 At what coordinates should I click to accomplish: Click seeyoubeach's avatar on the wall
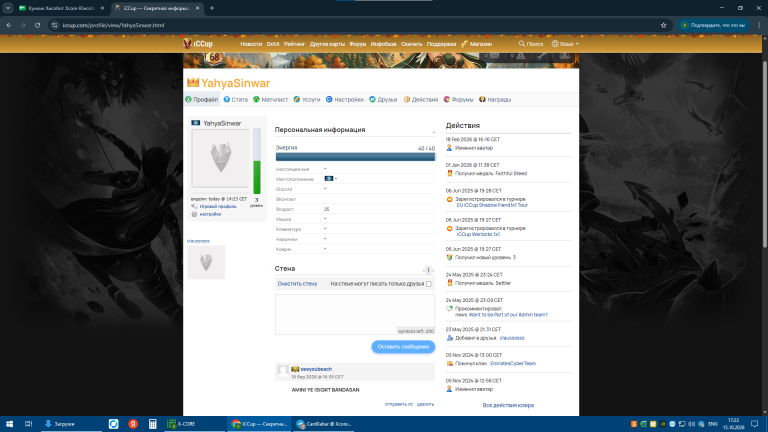point(283,371)
